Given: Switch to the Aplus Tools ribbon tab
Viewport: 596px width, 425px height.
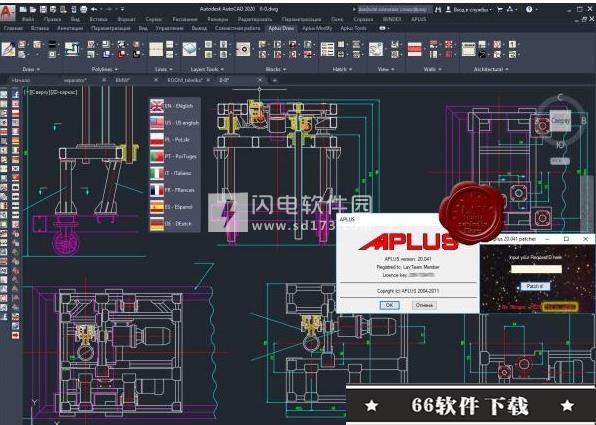Looking at the screenshot, I should (353, 28).
